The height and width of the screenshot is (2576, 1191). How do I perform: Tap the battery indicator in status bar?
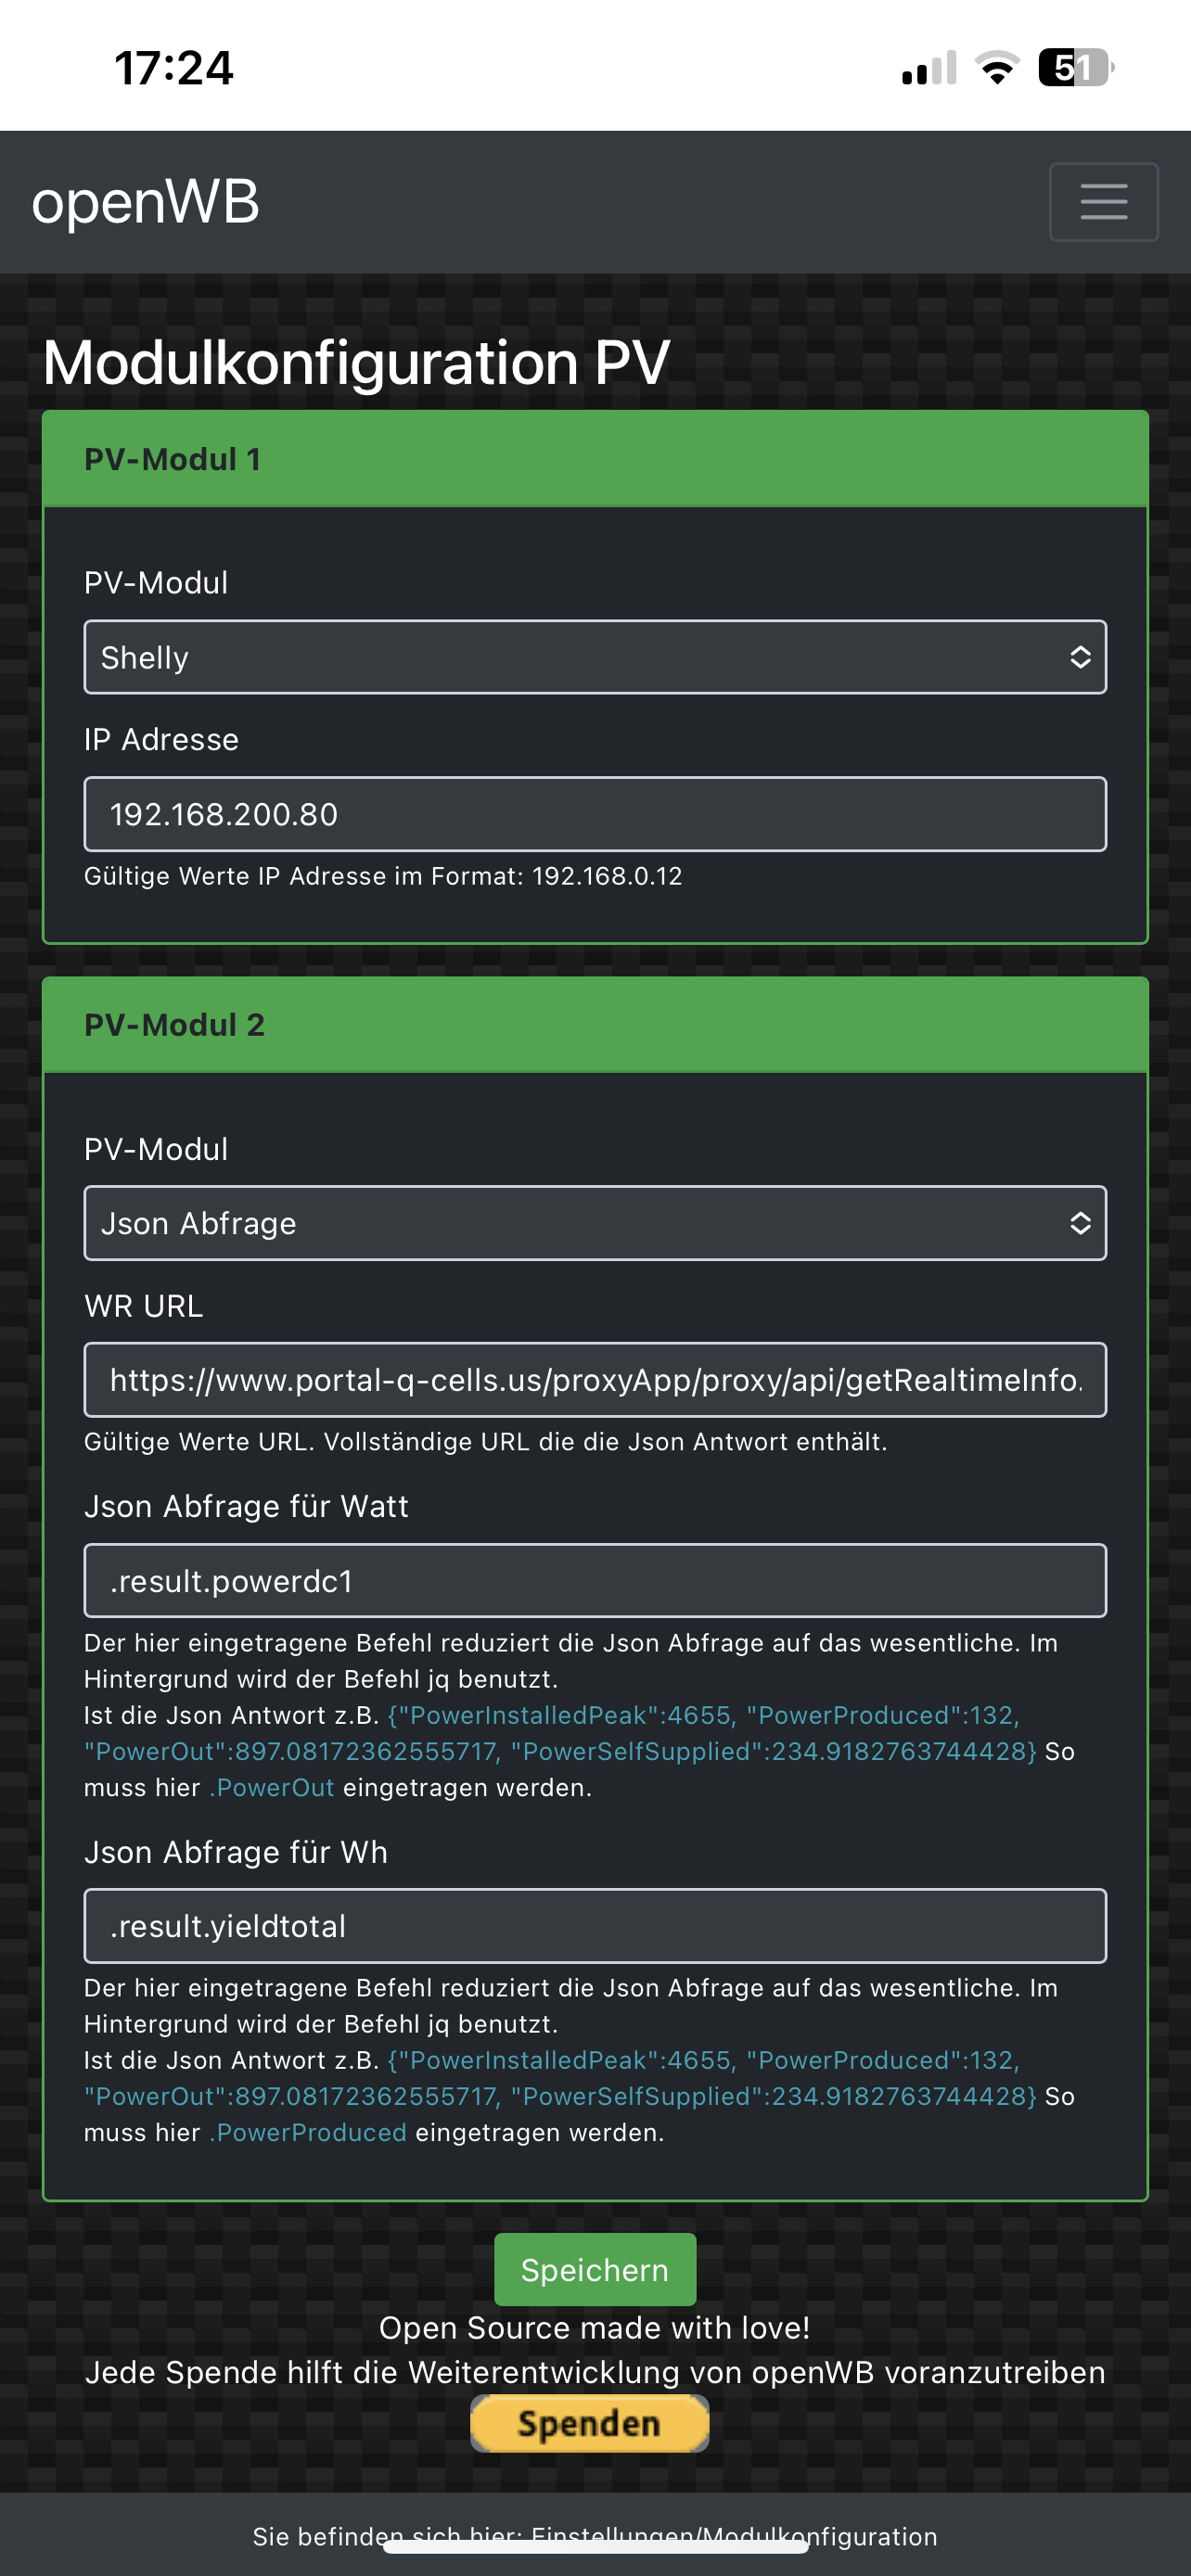(1075, 68)
